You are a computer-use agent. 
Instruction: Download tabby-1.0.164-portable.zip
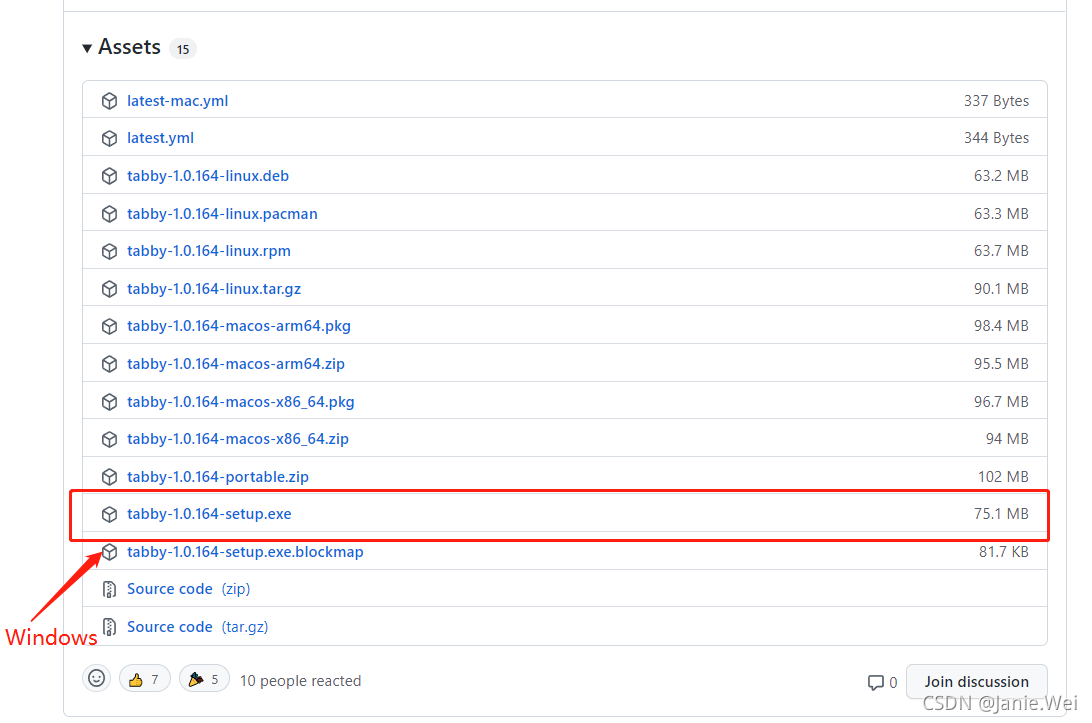click(218, 477)
